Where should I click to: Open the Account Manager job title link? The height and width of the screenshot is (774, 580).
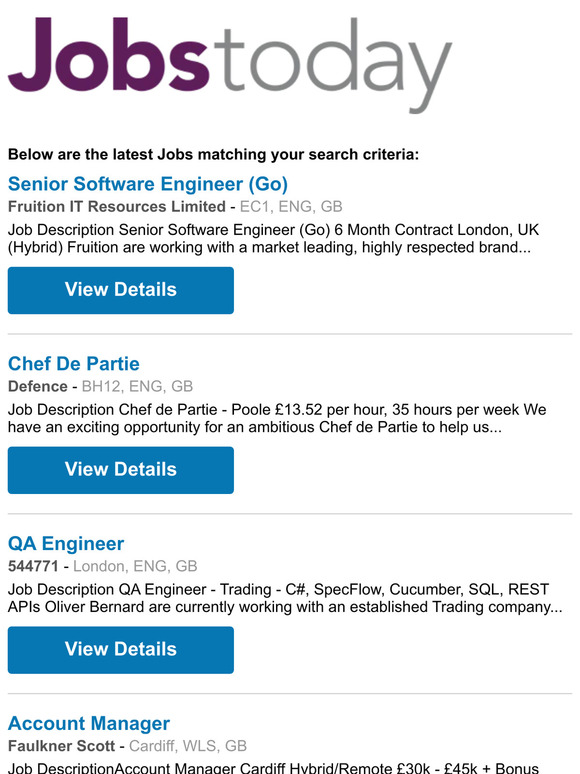pyautogui.click(x=89, y=723)
